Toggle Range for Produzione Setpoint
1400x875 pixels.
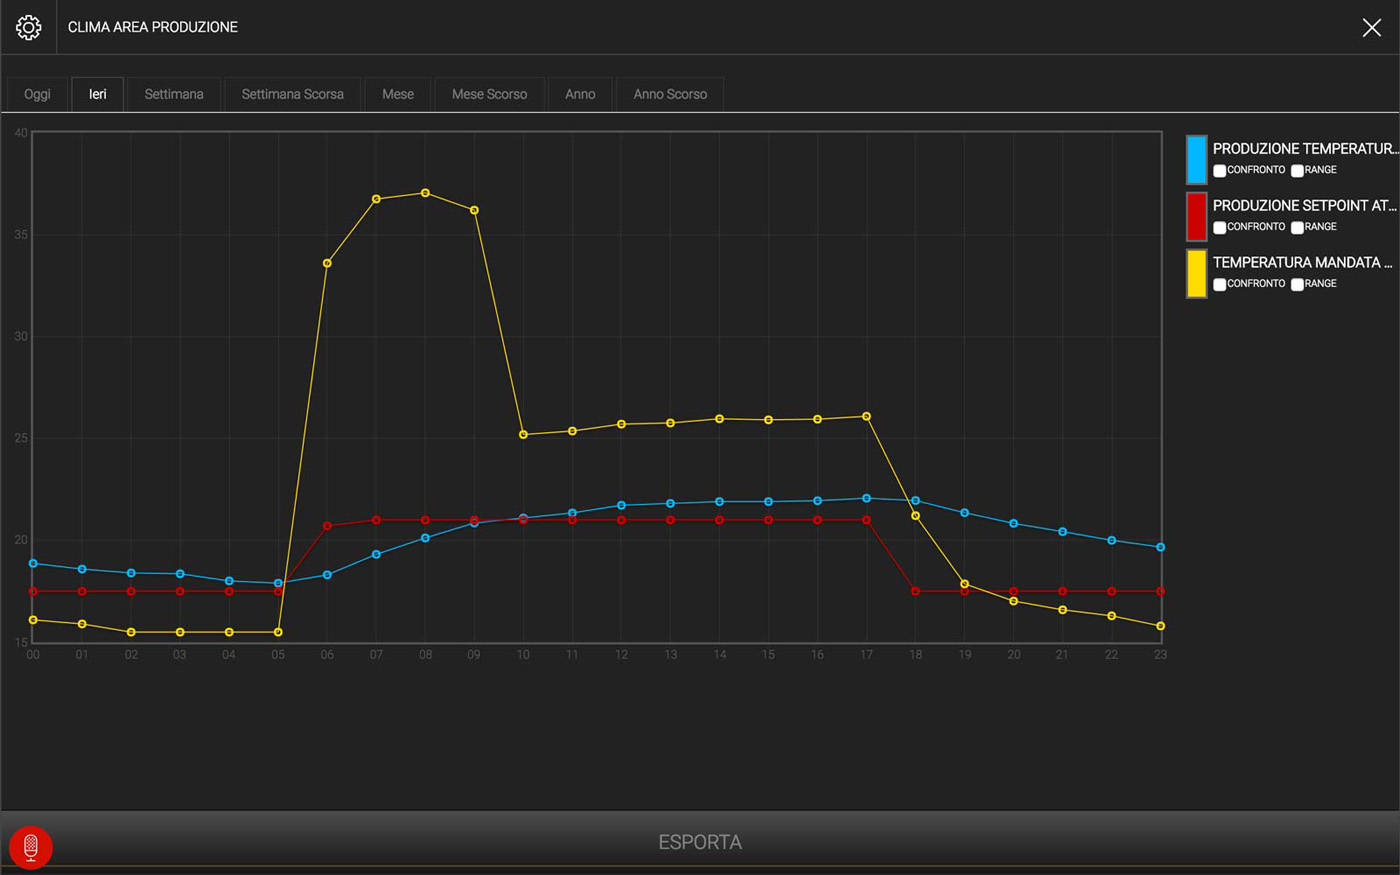tap(1296, 228)
